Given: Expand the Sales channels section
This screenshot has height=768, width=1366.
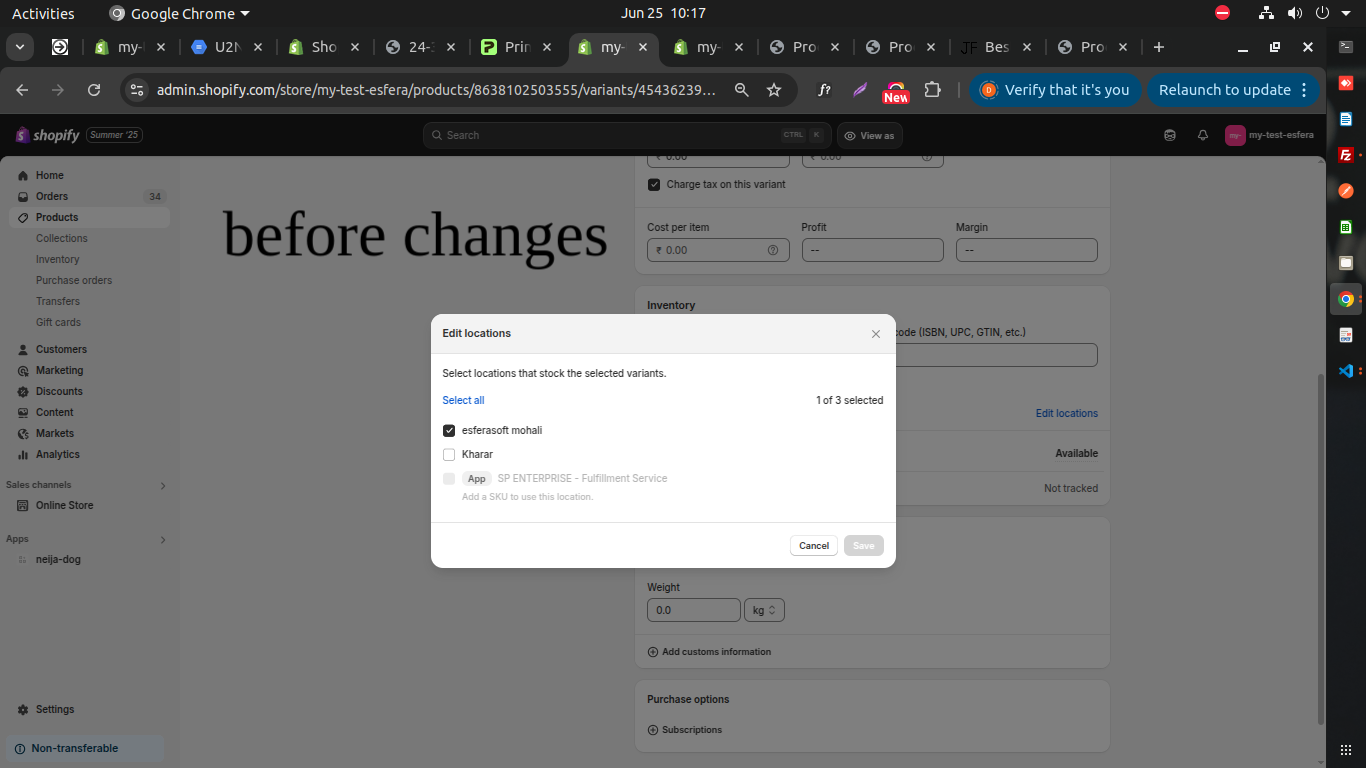Looking at the screenshot, I should [163, 486].
